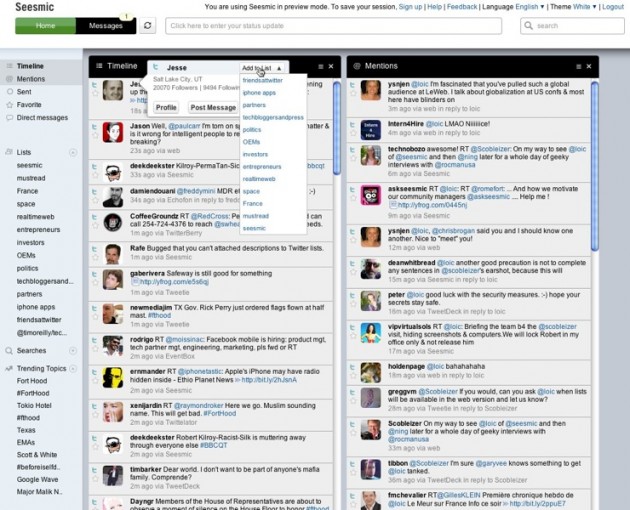The width and height of the screenshot is (630, 510).
Task: Open CoffeeGroundz avatar thumbnail
Action: coord(113,222)
